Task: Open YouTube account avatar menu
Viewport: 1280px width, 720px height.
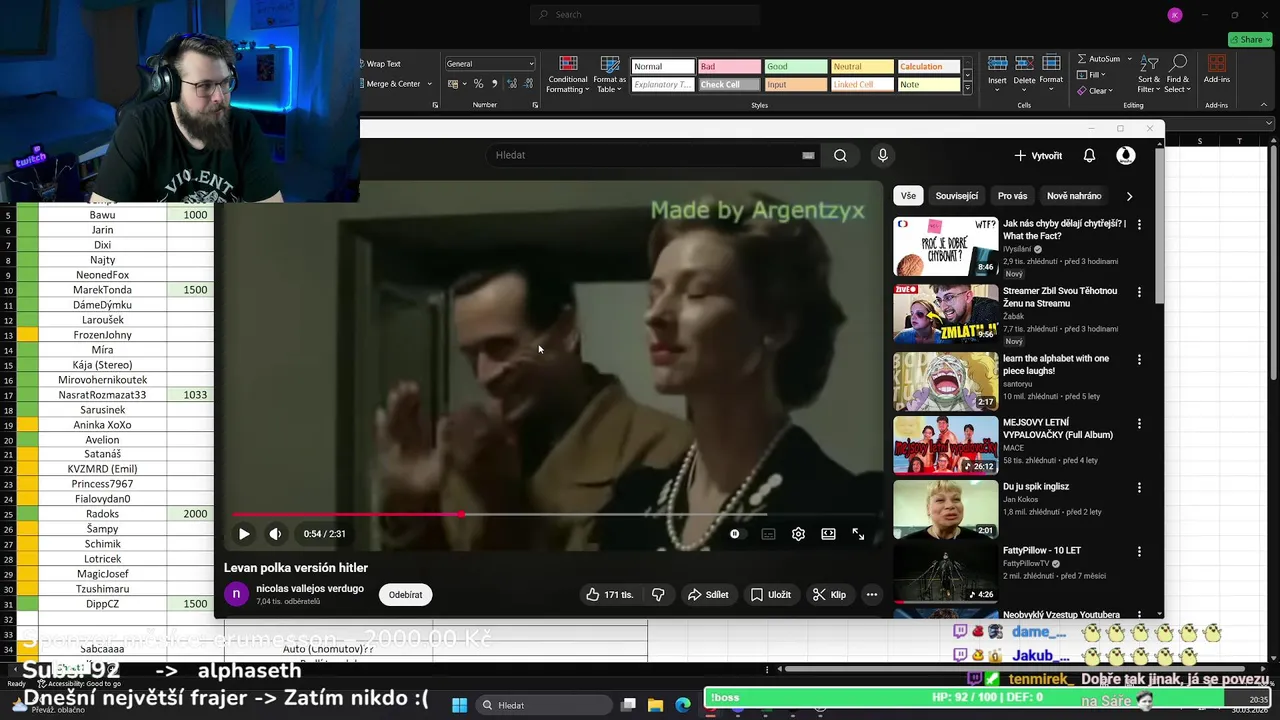Action: coord(1126,155)
